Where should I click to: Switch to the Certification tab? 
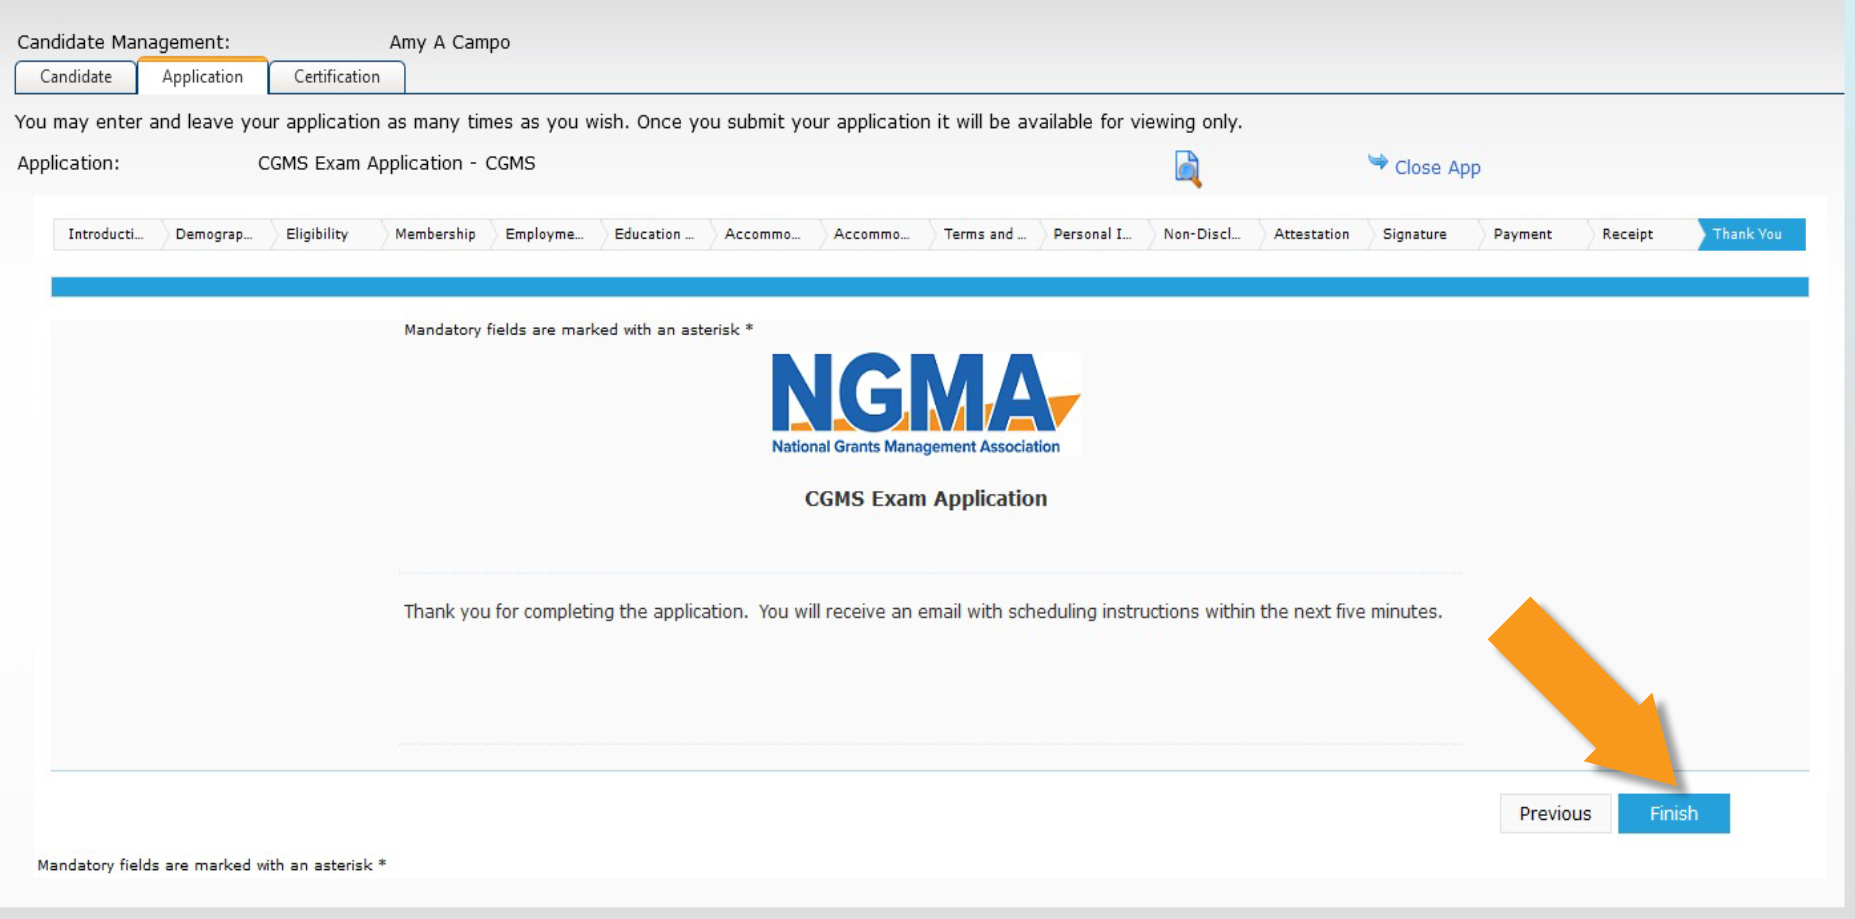point(337,77)
